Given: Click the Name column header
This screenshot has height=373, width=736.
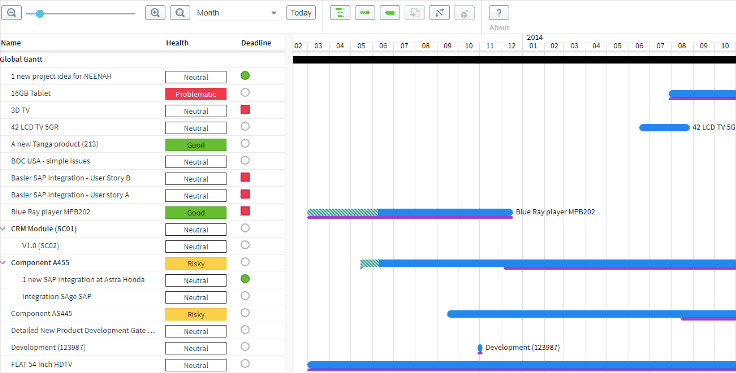Looking at the screenshot, I should coord(11,43).
